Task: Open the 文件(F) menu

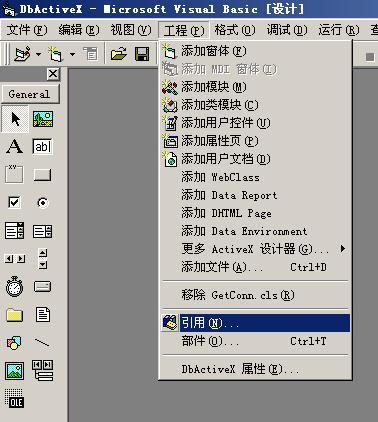Action: (27, 30)
